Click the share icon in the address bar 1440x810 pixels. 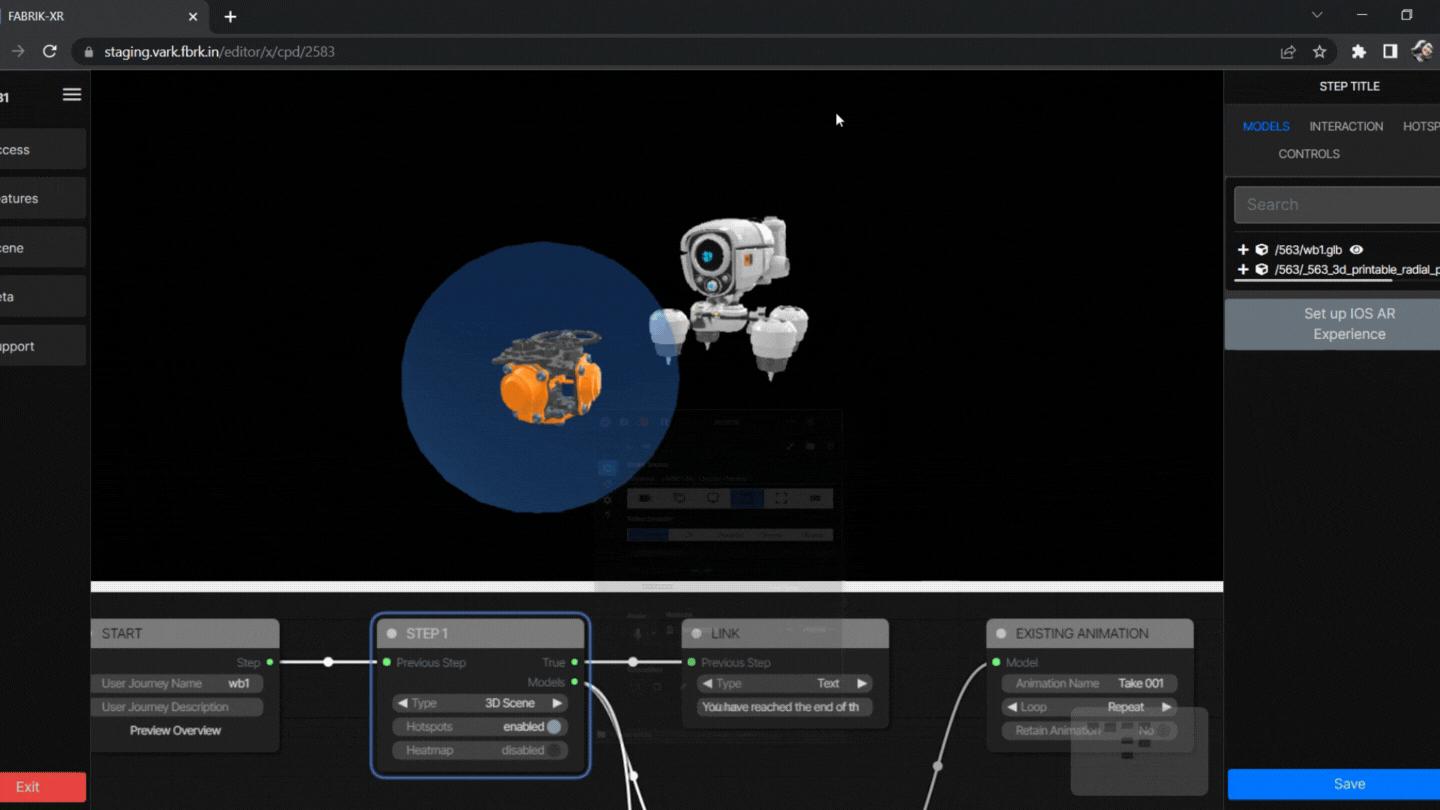point(1288,52)
